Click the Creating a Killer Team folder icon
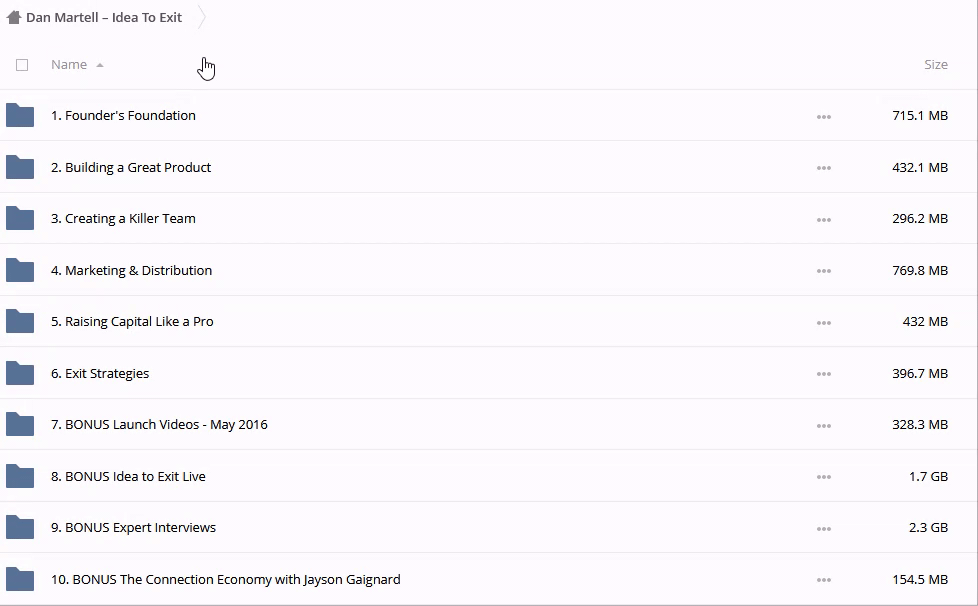The height and width of the screenshot is (606, 978). pos(20,219)
